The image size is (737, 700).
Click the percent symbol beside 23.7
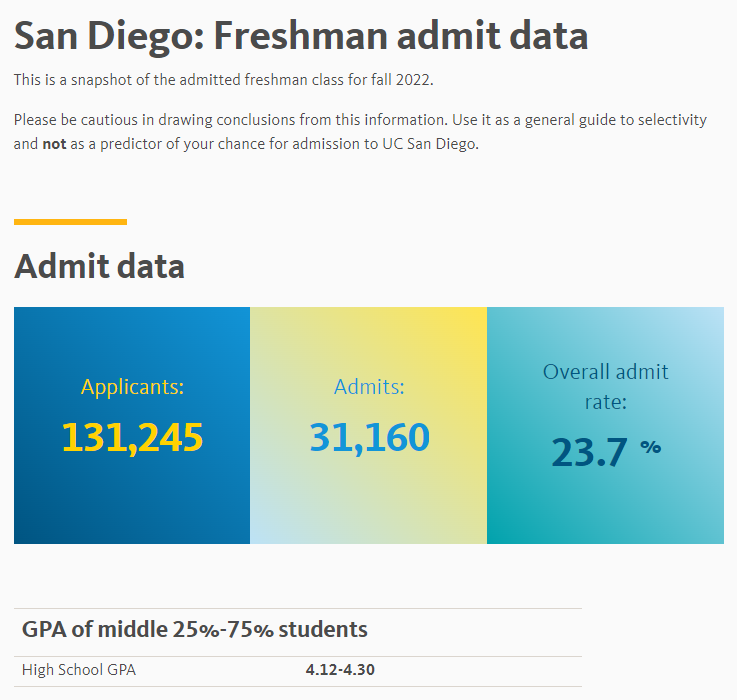tap(651, 447)
